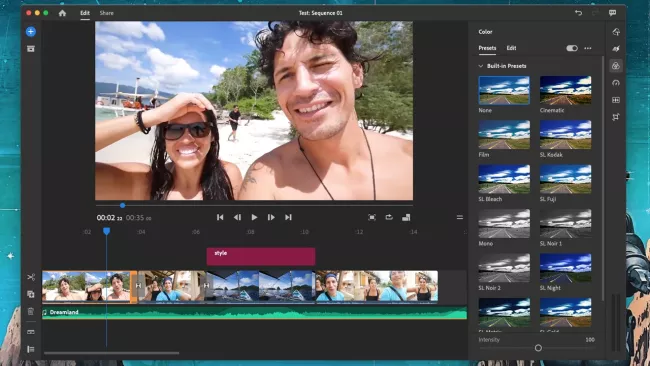
Task: Jump to the end of the sequence
Action: click(x=288, y=217)
